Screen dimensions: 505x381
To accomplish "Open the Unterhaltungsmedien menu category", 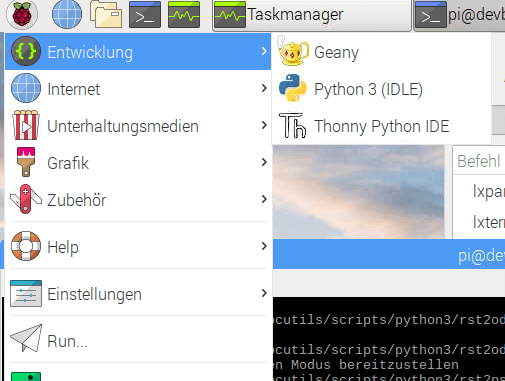I will 138,126.
